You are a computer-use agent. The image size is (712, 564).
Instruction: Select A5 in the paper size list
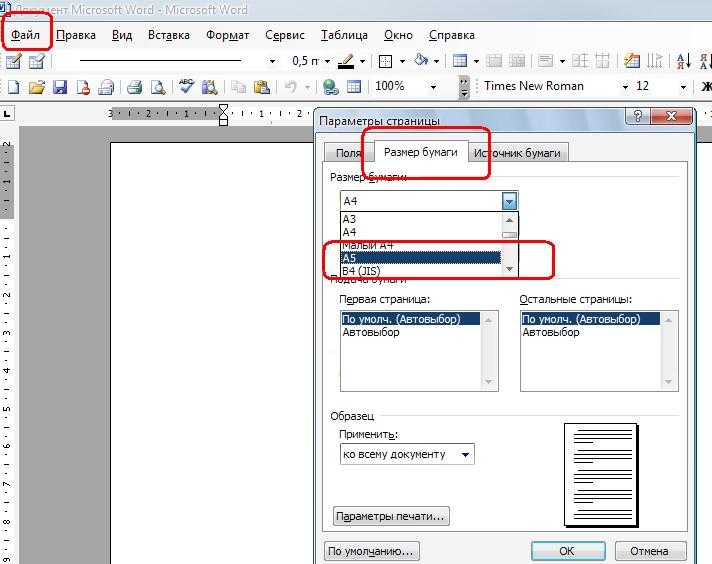click(x=420, y=258)
